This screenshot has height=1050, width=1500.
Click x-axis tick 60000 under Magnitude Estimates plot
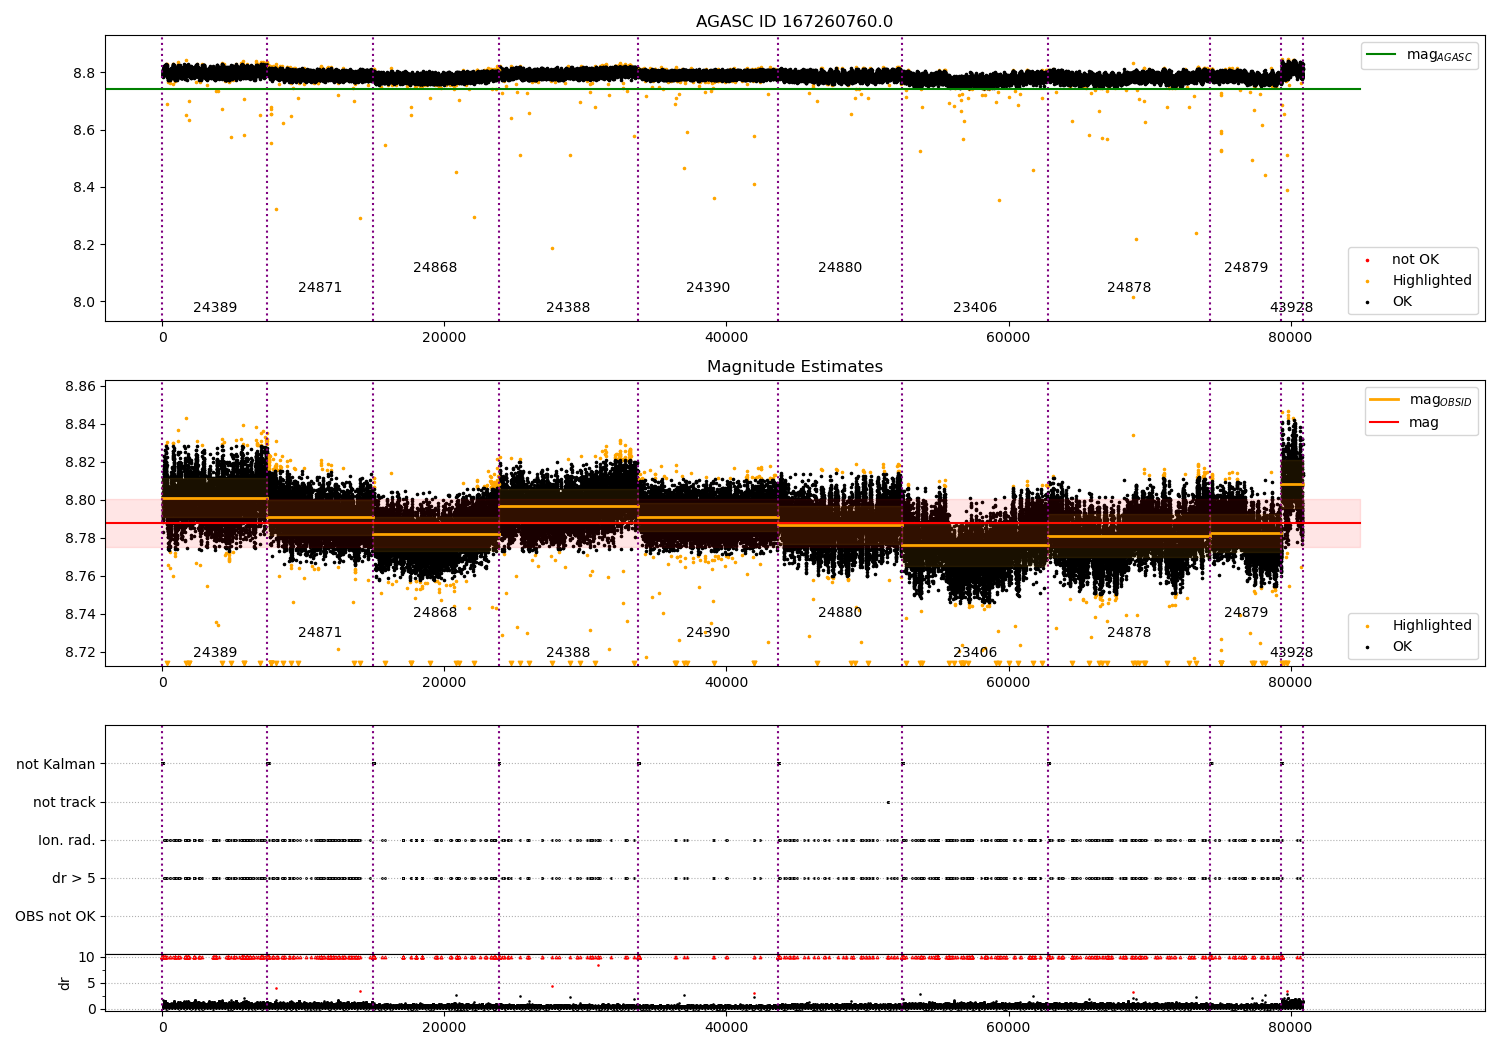click(x=1008, y=683)
